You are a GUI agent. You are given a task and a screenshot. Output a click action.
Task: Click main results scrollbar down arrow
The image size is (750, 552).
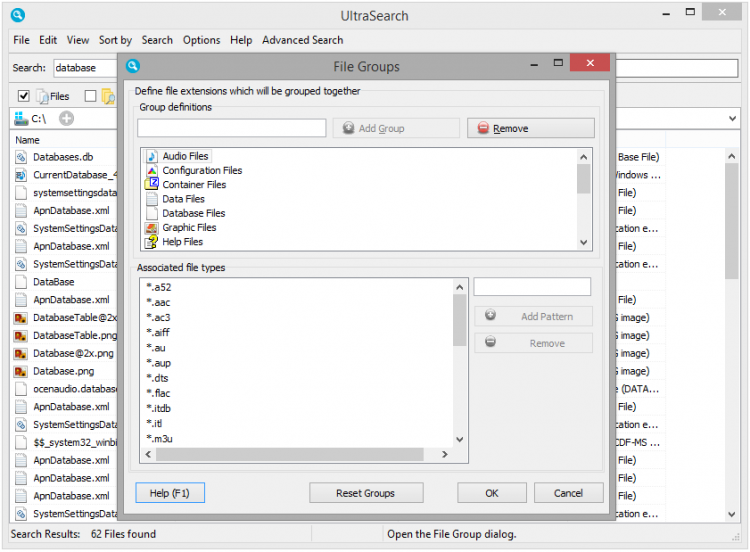coord(731,515)
